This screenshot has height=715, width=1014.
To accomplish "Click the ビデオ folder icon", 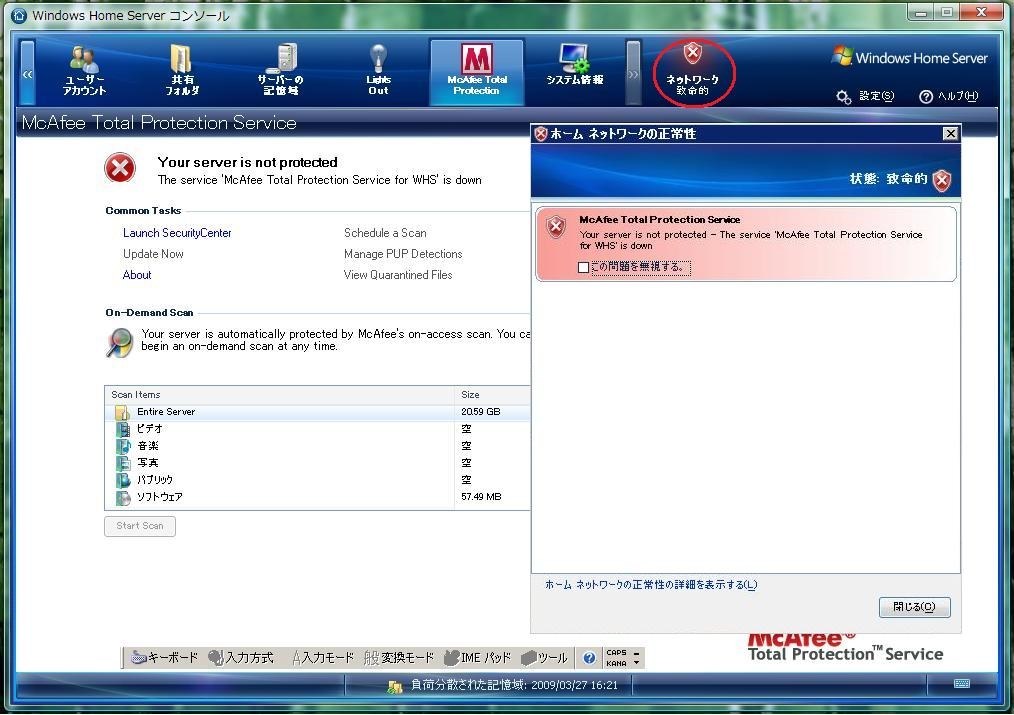I will (123, 429).
